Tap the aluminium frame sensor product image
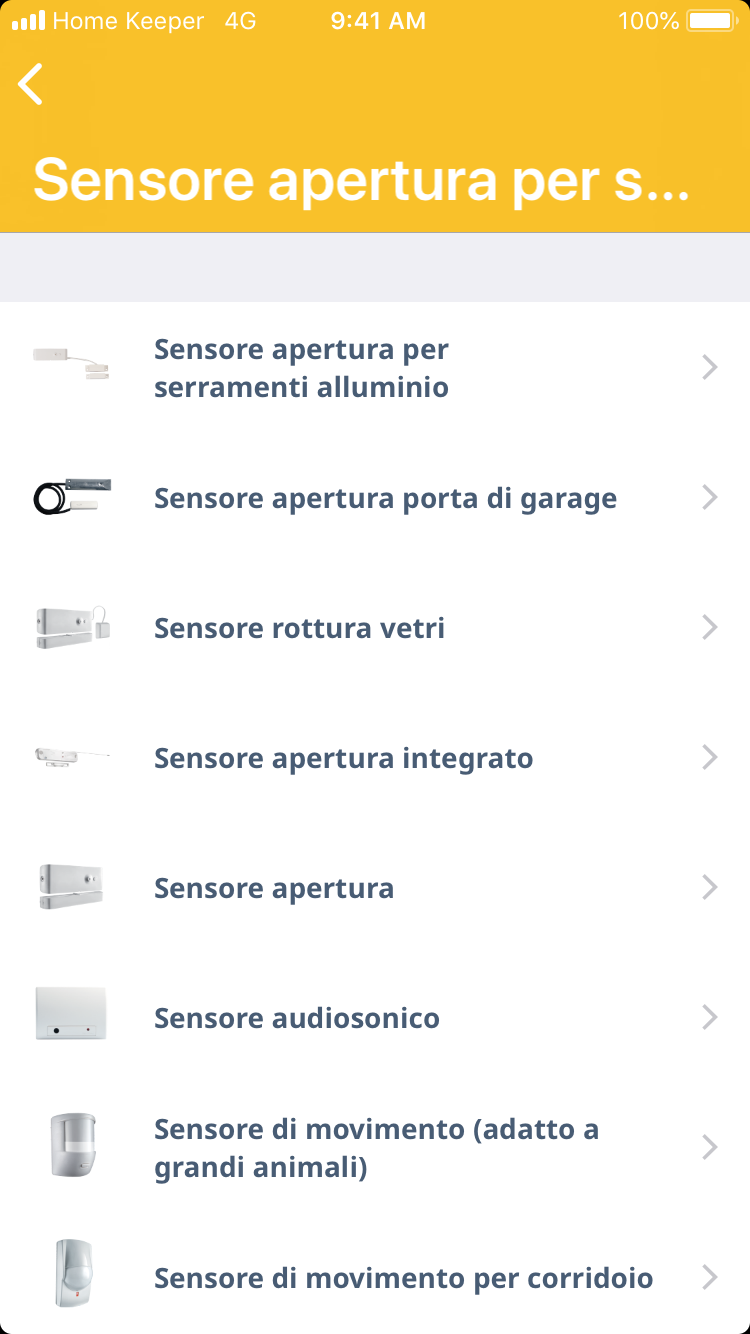This screenshot has width=750, height=1334. [x=71, y=364]
